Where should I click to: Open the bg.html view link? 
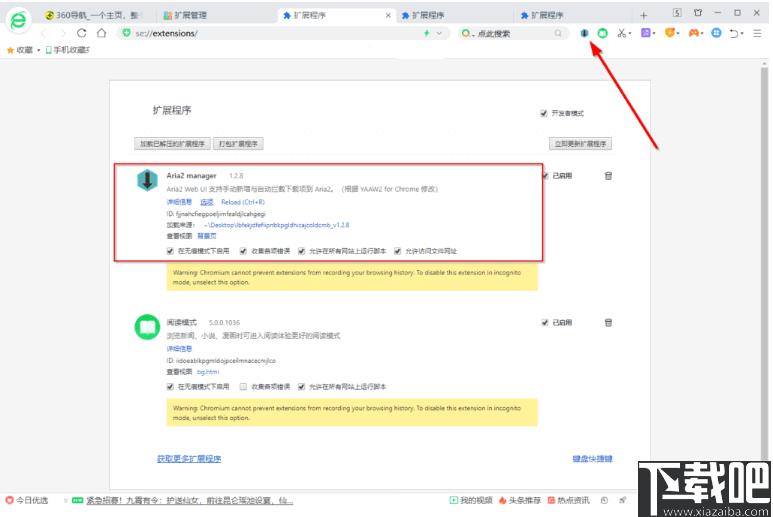(208, 372)
